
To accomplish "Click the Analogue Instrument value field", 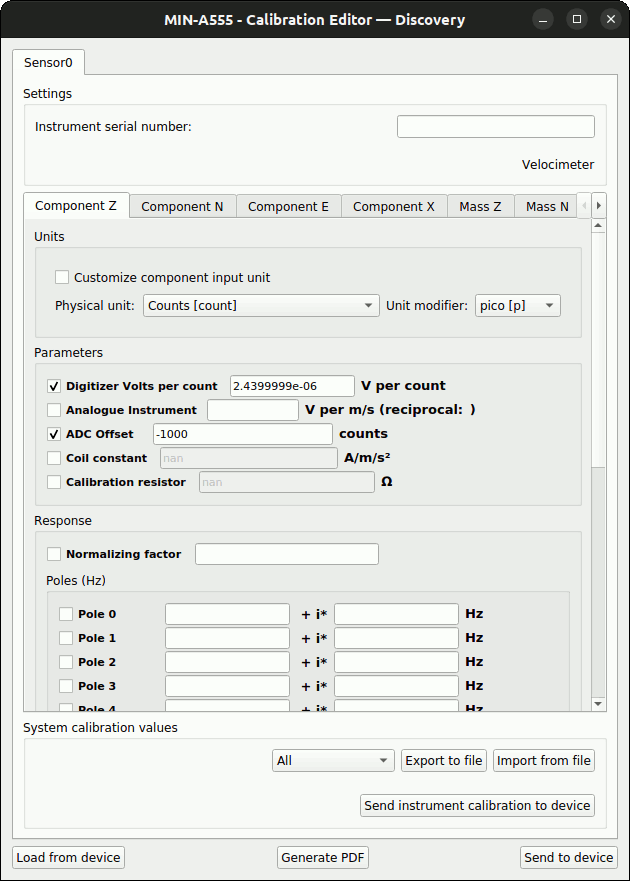I will (x=253, y=410).
